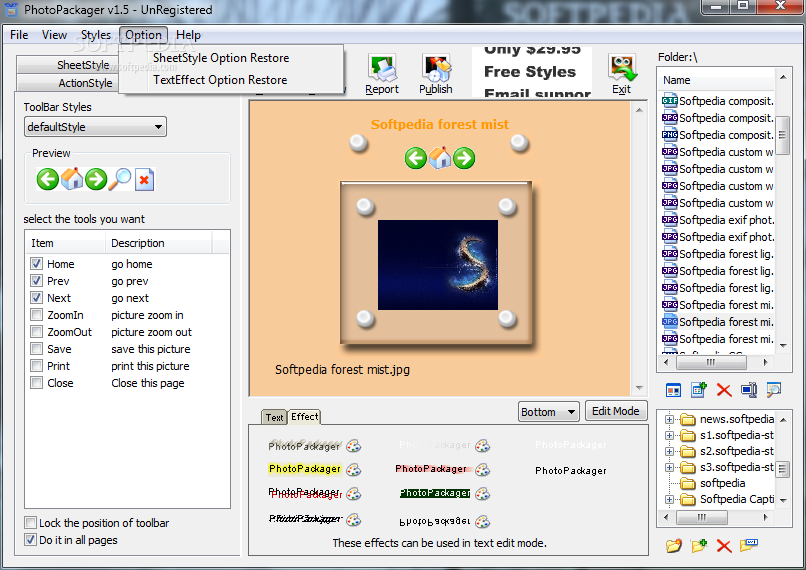This screenshot has width=806, height=570.
Task: Click canvas scrollbar down arrow
Action: tap(639, 388)
